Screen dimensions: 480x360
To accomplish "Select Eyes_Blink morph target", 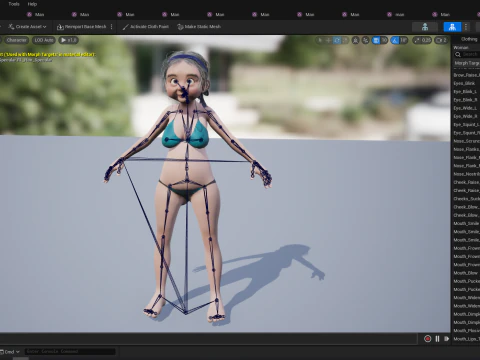I will [464, 83].
